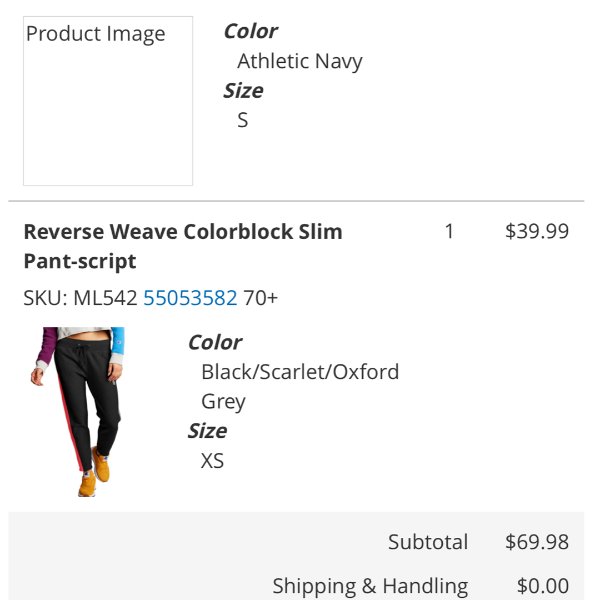The width and height of the screenshot is (600, 600).
Task: Select the Reverse Weave Colorblock Slim Pant-script title
Action: pyautogui.click(x=183, y=246)
